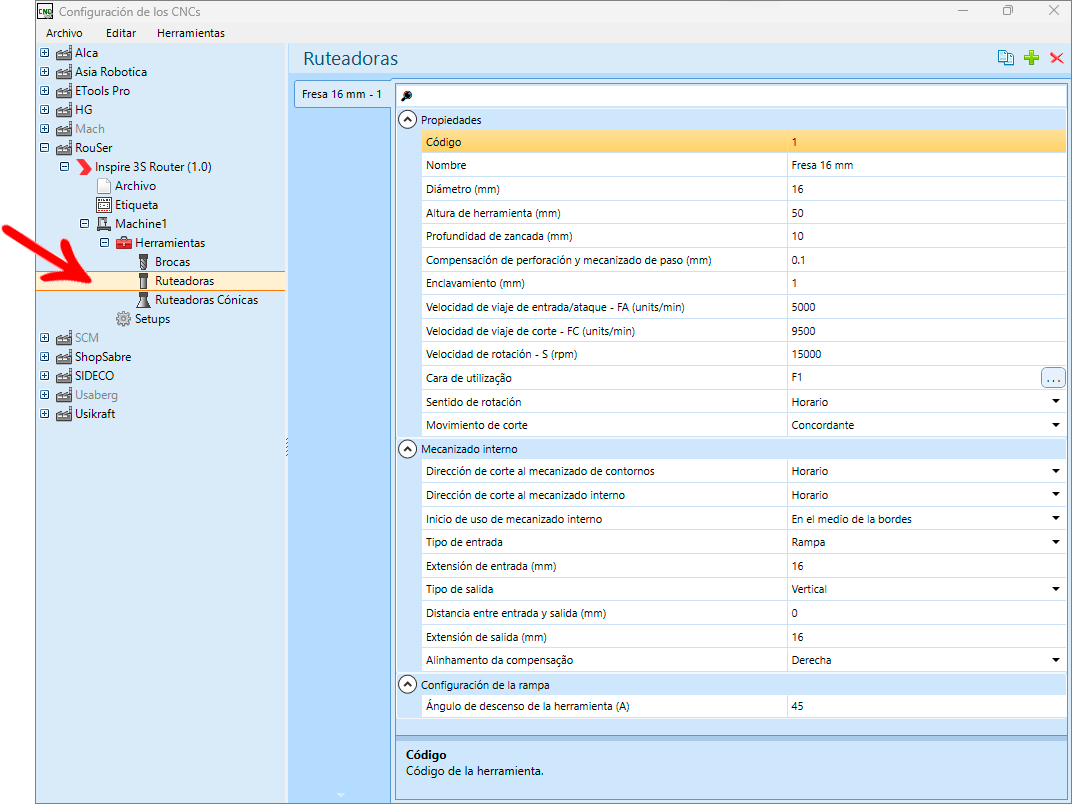
Task: Click the red Inspire 3S Router arrow icon
Action: click(84, 167)
